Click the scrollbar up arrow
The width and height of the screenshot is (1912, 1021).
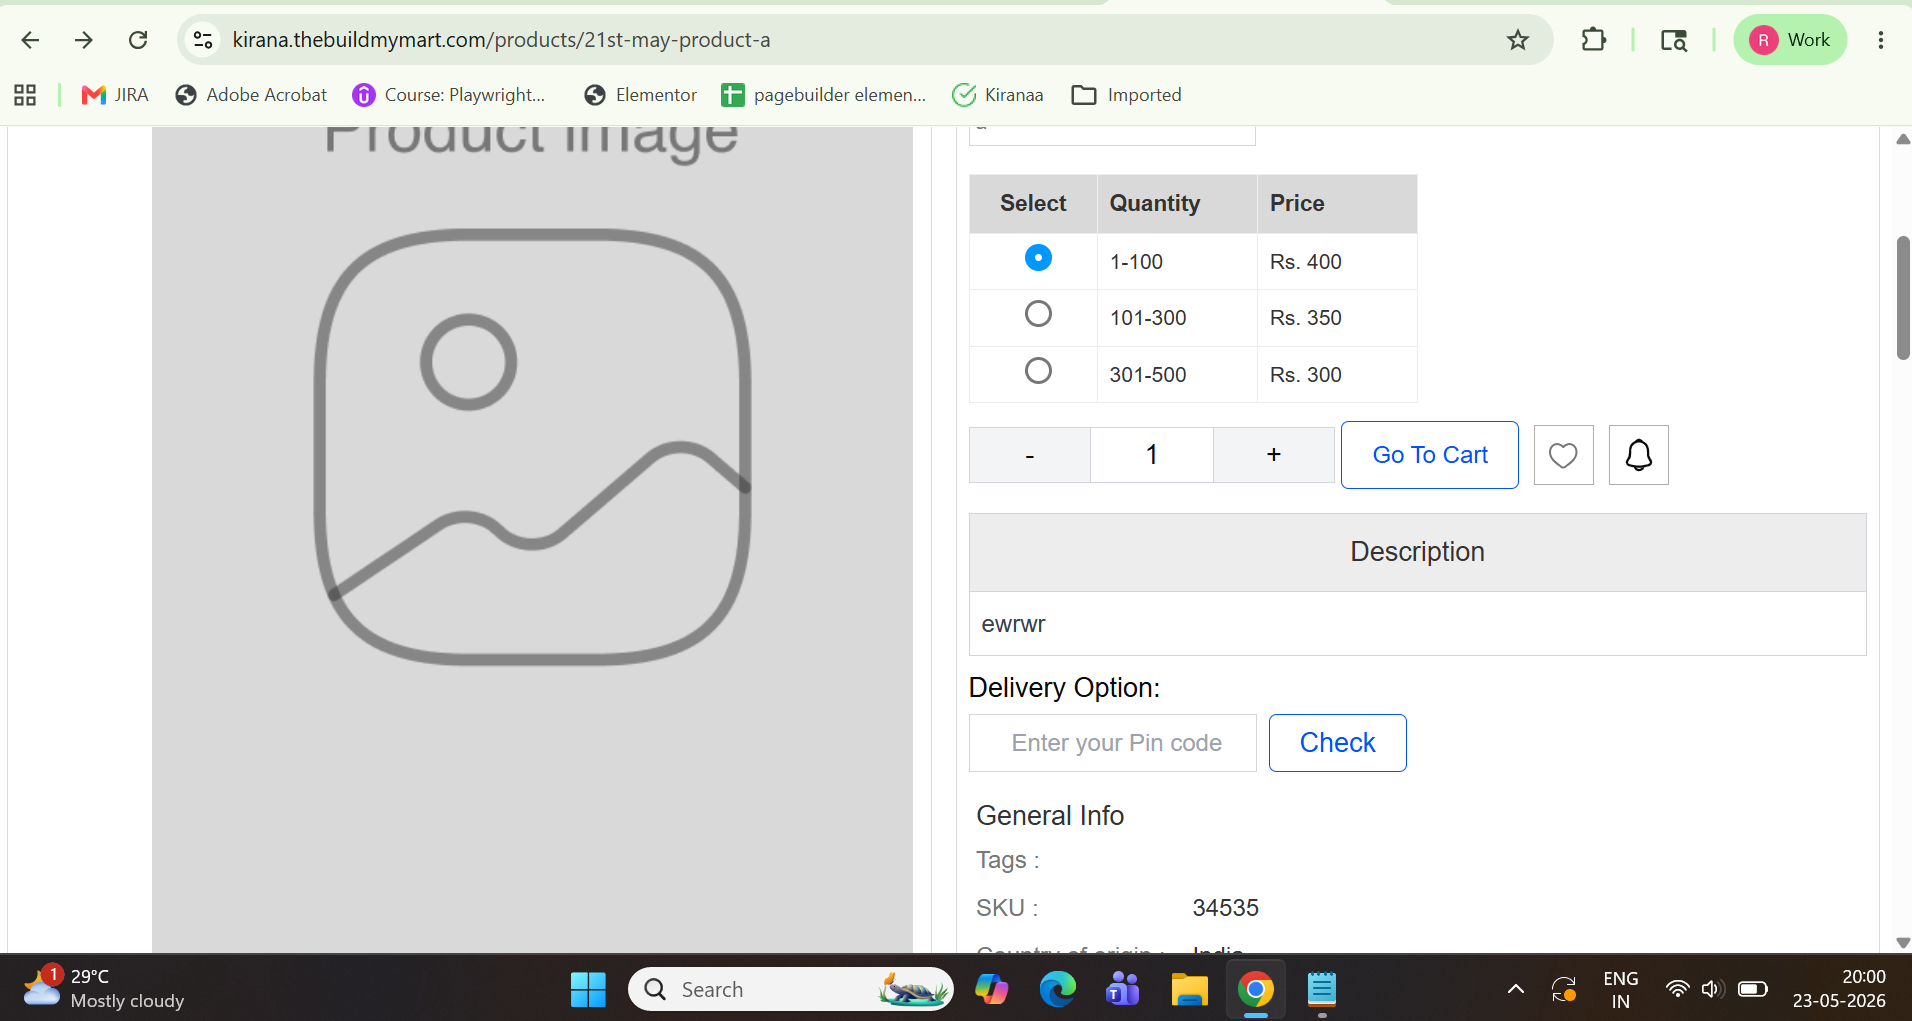pos(1903,139)
